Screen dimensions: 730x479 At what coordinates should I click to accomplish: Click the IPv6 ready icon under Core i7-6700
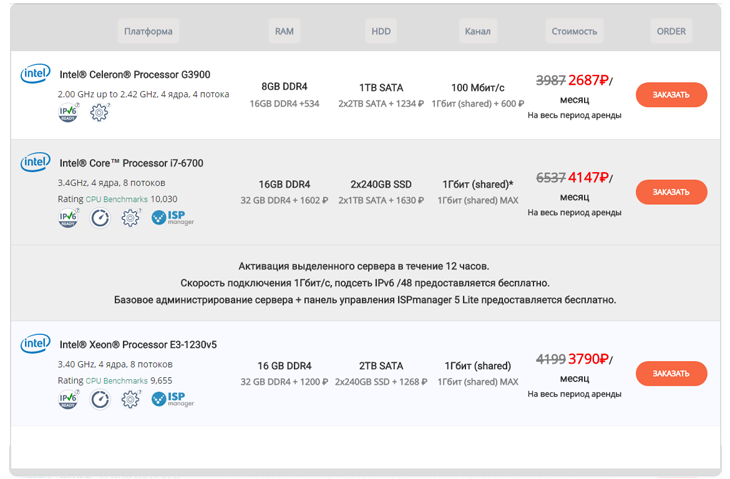68,217
